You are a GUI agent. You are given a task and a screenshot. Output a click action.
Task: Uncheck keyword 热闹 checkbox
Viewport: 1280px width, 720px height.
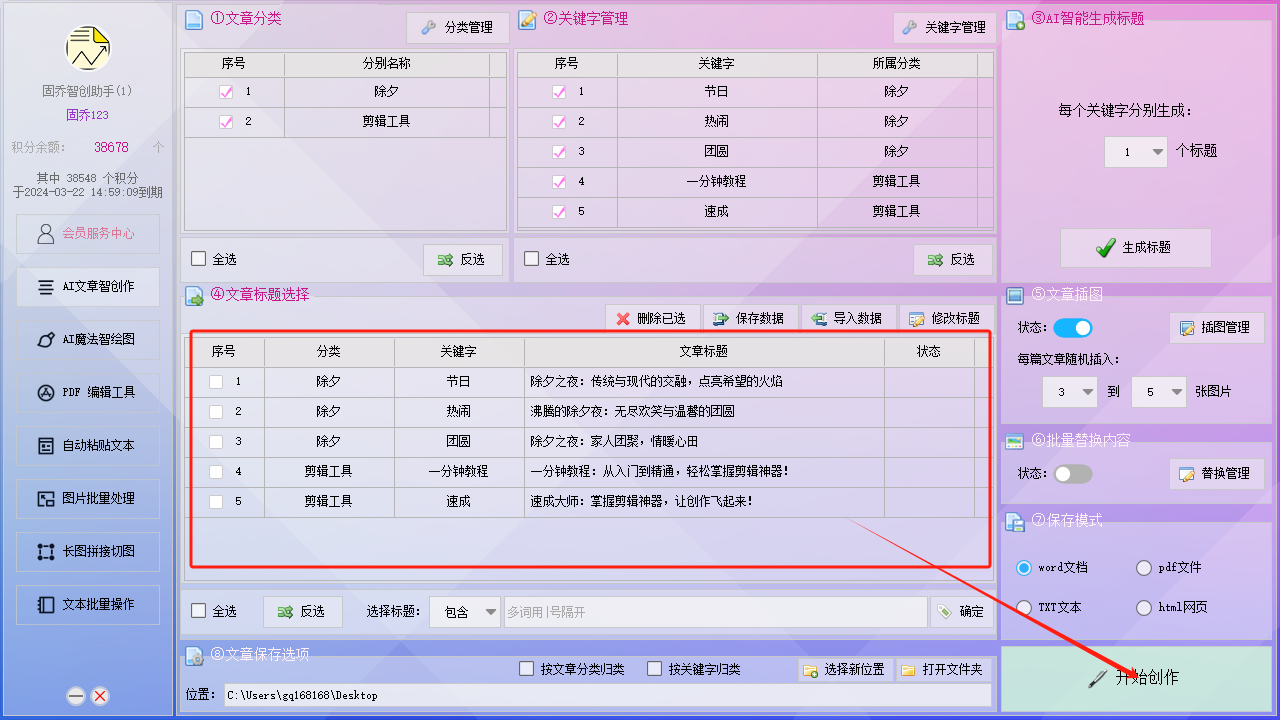pyautogui.click(x=559, y=121)
